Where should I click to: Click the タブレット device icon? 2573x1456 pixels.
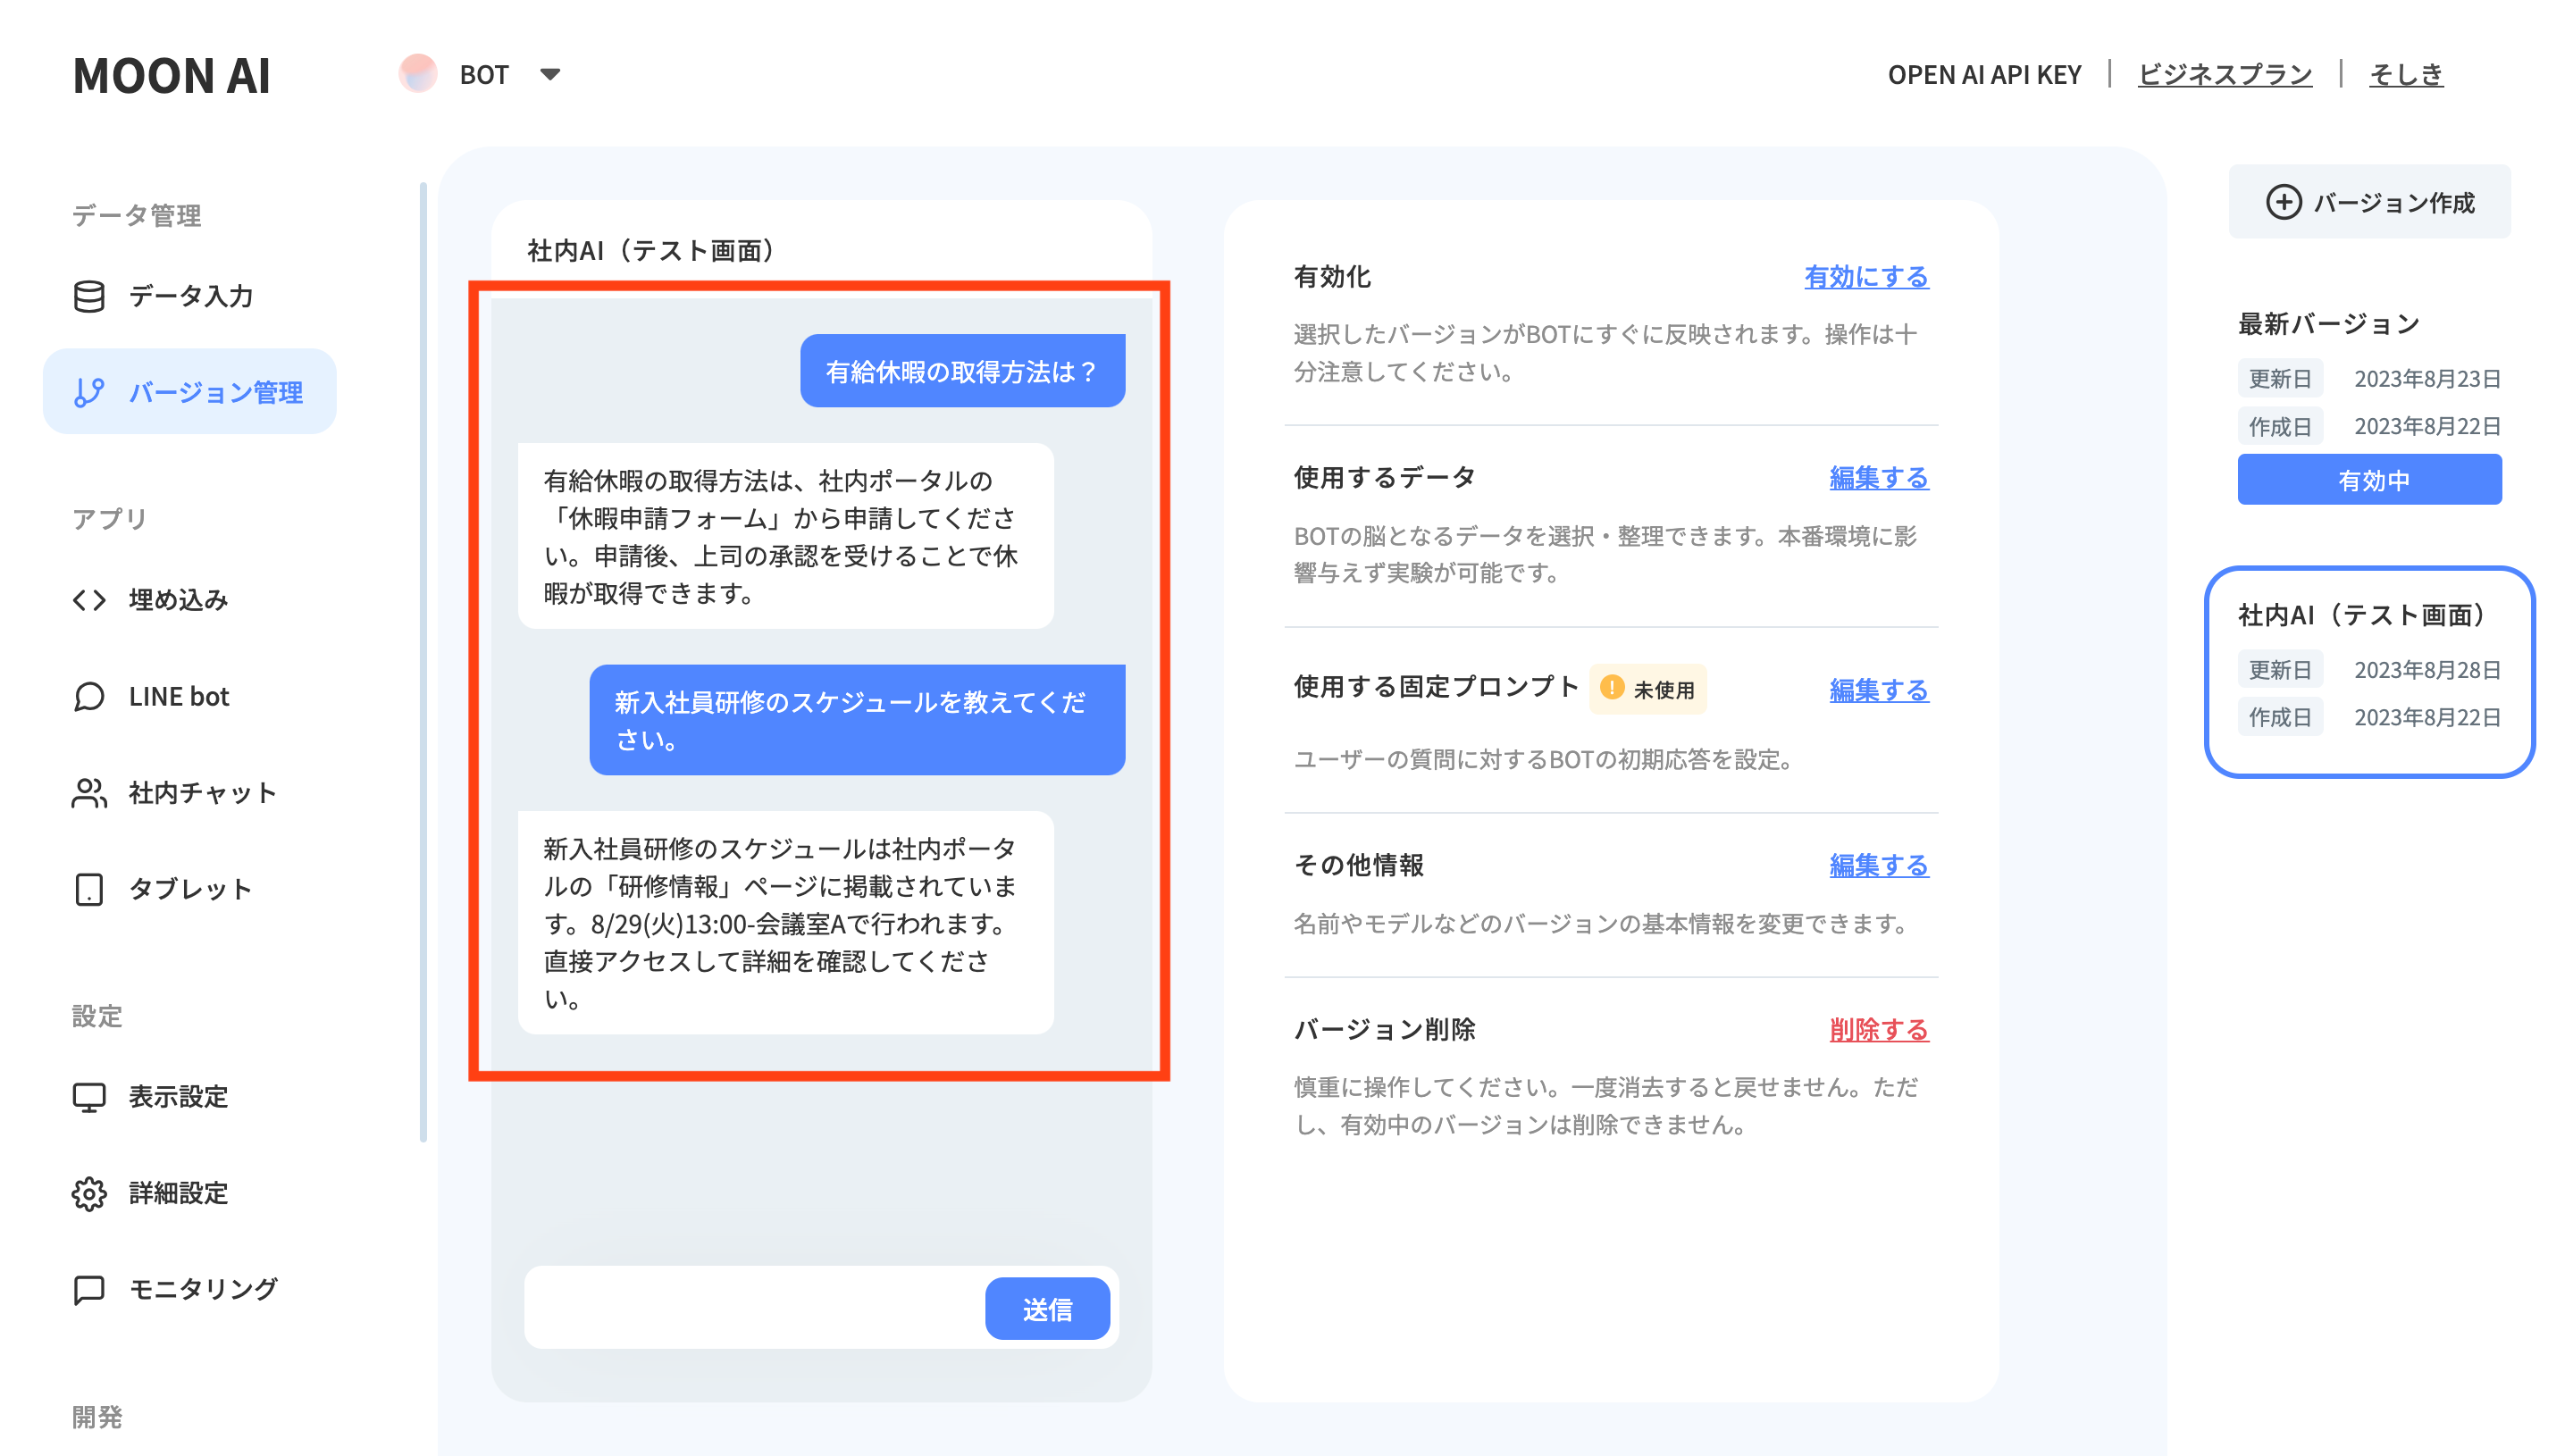point(89,889)
